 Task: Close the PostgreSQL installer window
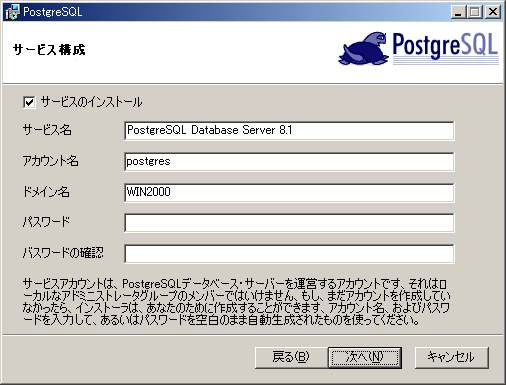point(493,12)
